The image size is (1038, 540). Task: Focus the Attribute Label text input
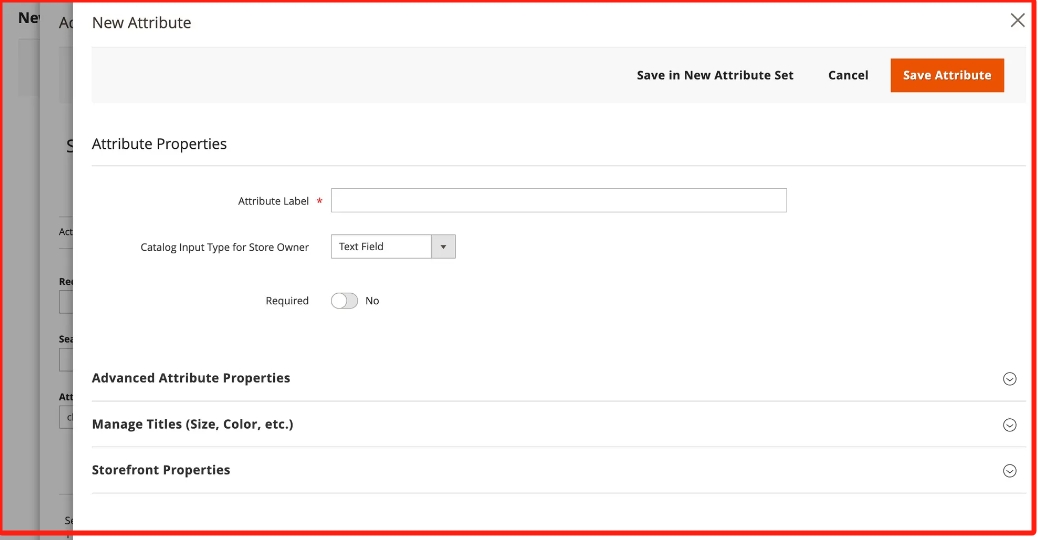pyautogui.click(x=558, y=200)
